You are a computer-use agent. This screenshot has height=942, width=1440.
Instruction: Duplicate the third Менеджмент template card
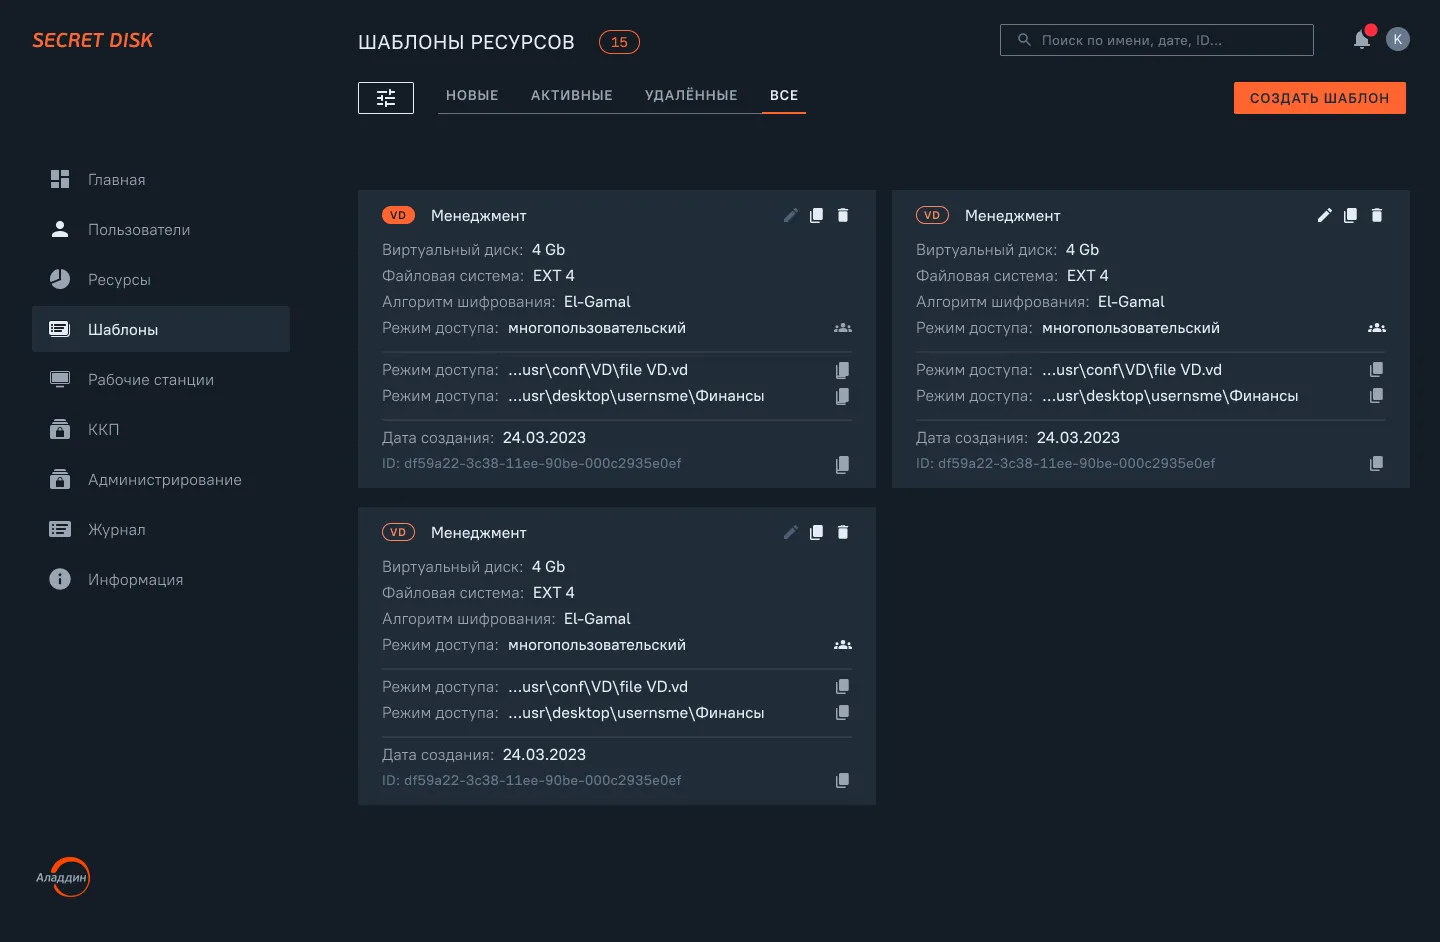(x=816, y=532)
